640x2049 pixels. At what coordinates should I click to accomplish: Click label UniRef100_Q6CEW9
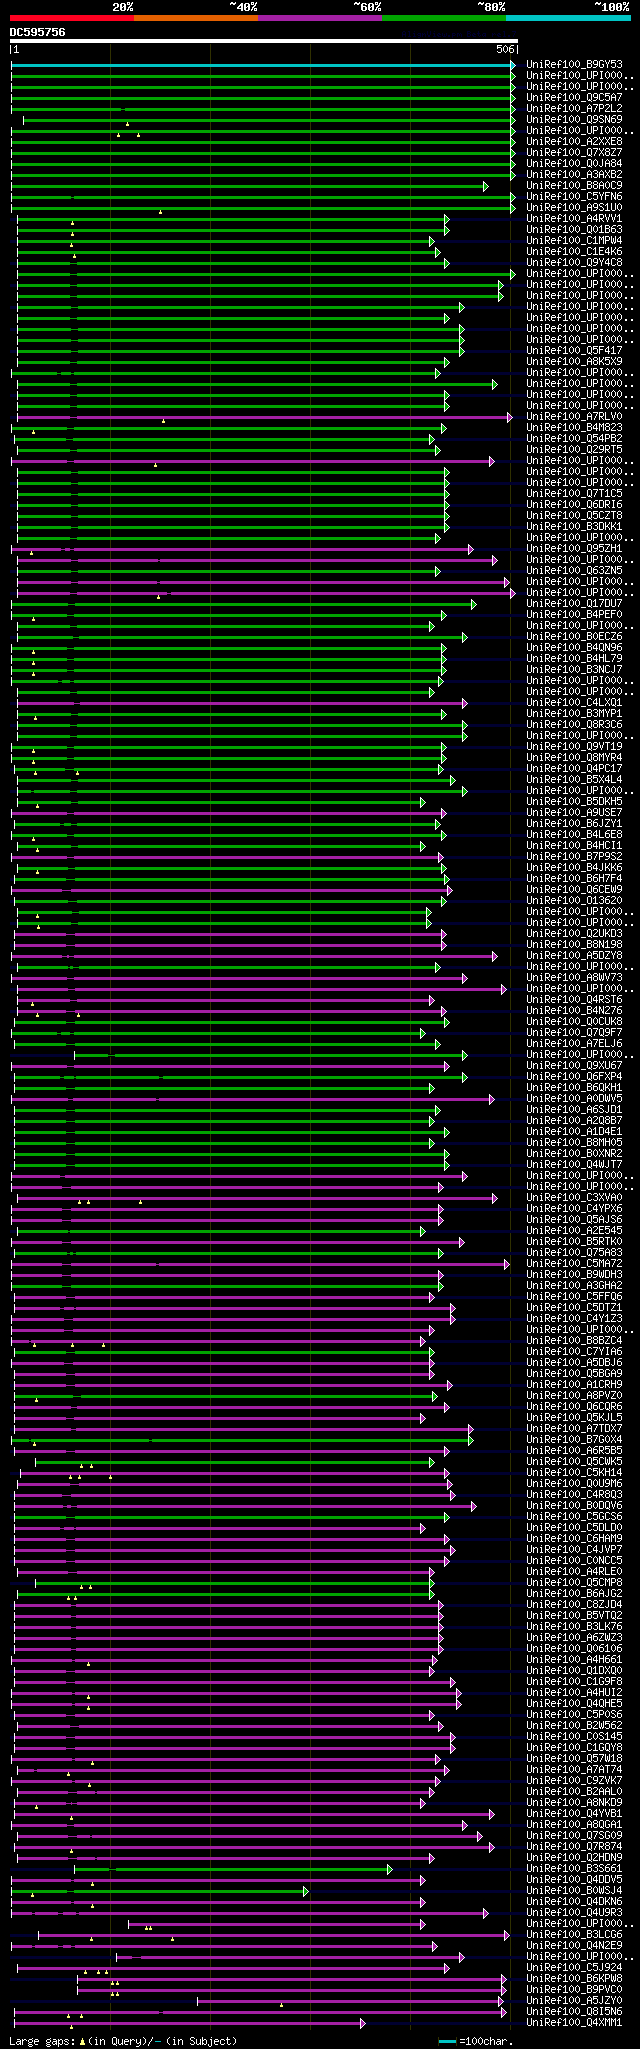pyautogui.click(x=574, y=890)
